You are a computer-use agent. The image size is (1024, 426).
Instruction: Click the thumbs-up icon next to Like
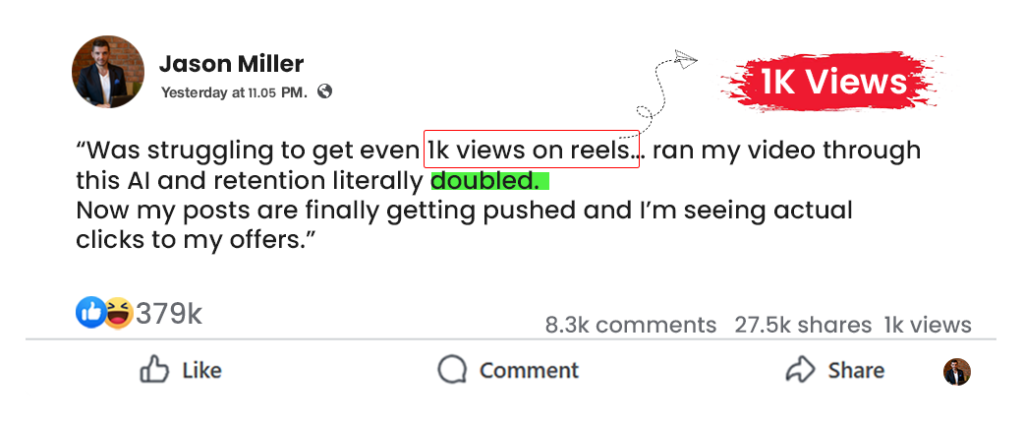click(x=154, y=370)
